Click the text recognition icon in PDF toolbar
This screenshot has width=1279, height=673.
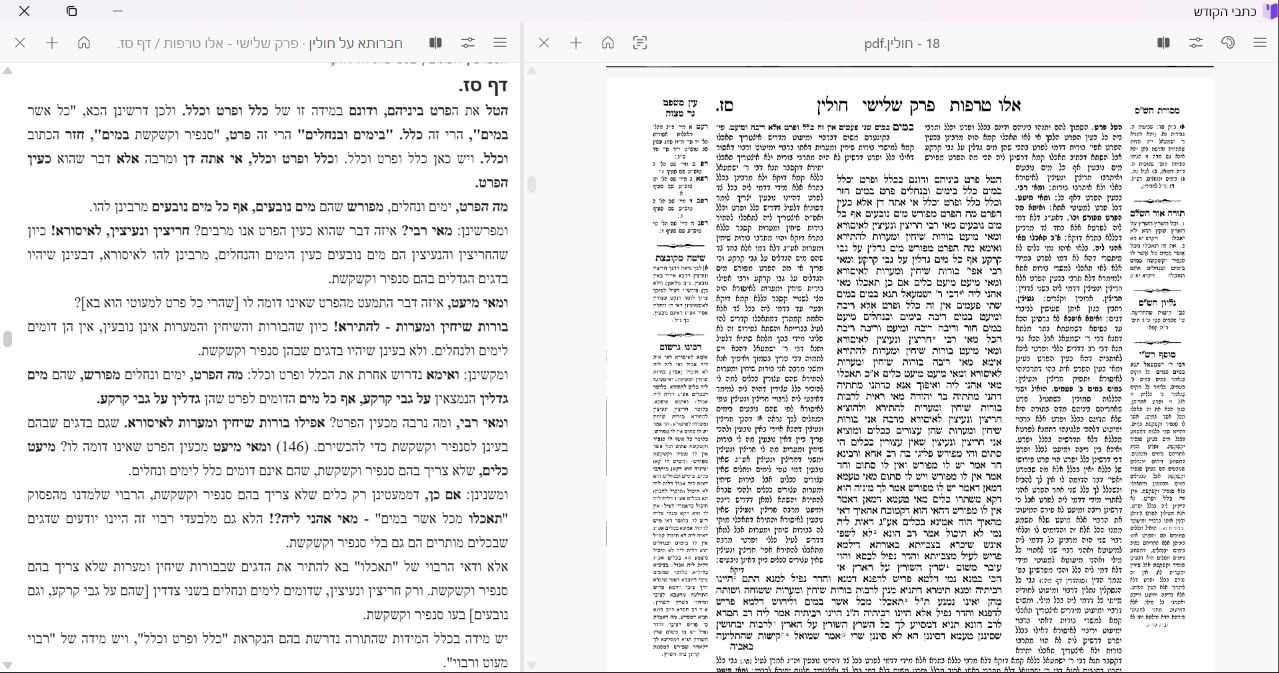(640, 43)
